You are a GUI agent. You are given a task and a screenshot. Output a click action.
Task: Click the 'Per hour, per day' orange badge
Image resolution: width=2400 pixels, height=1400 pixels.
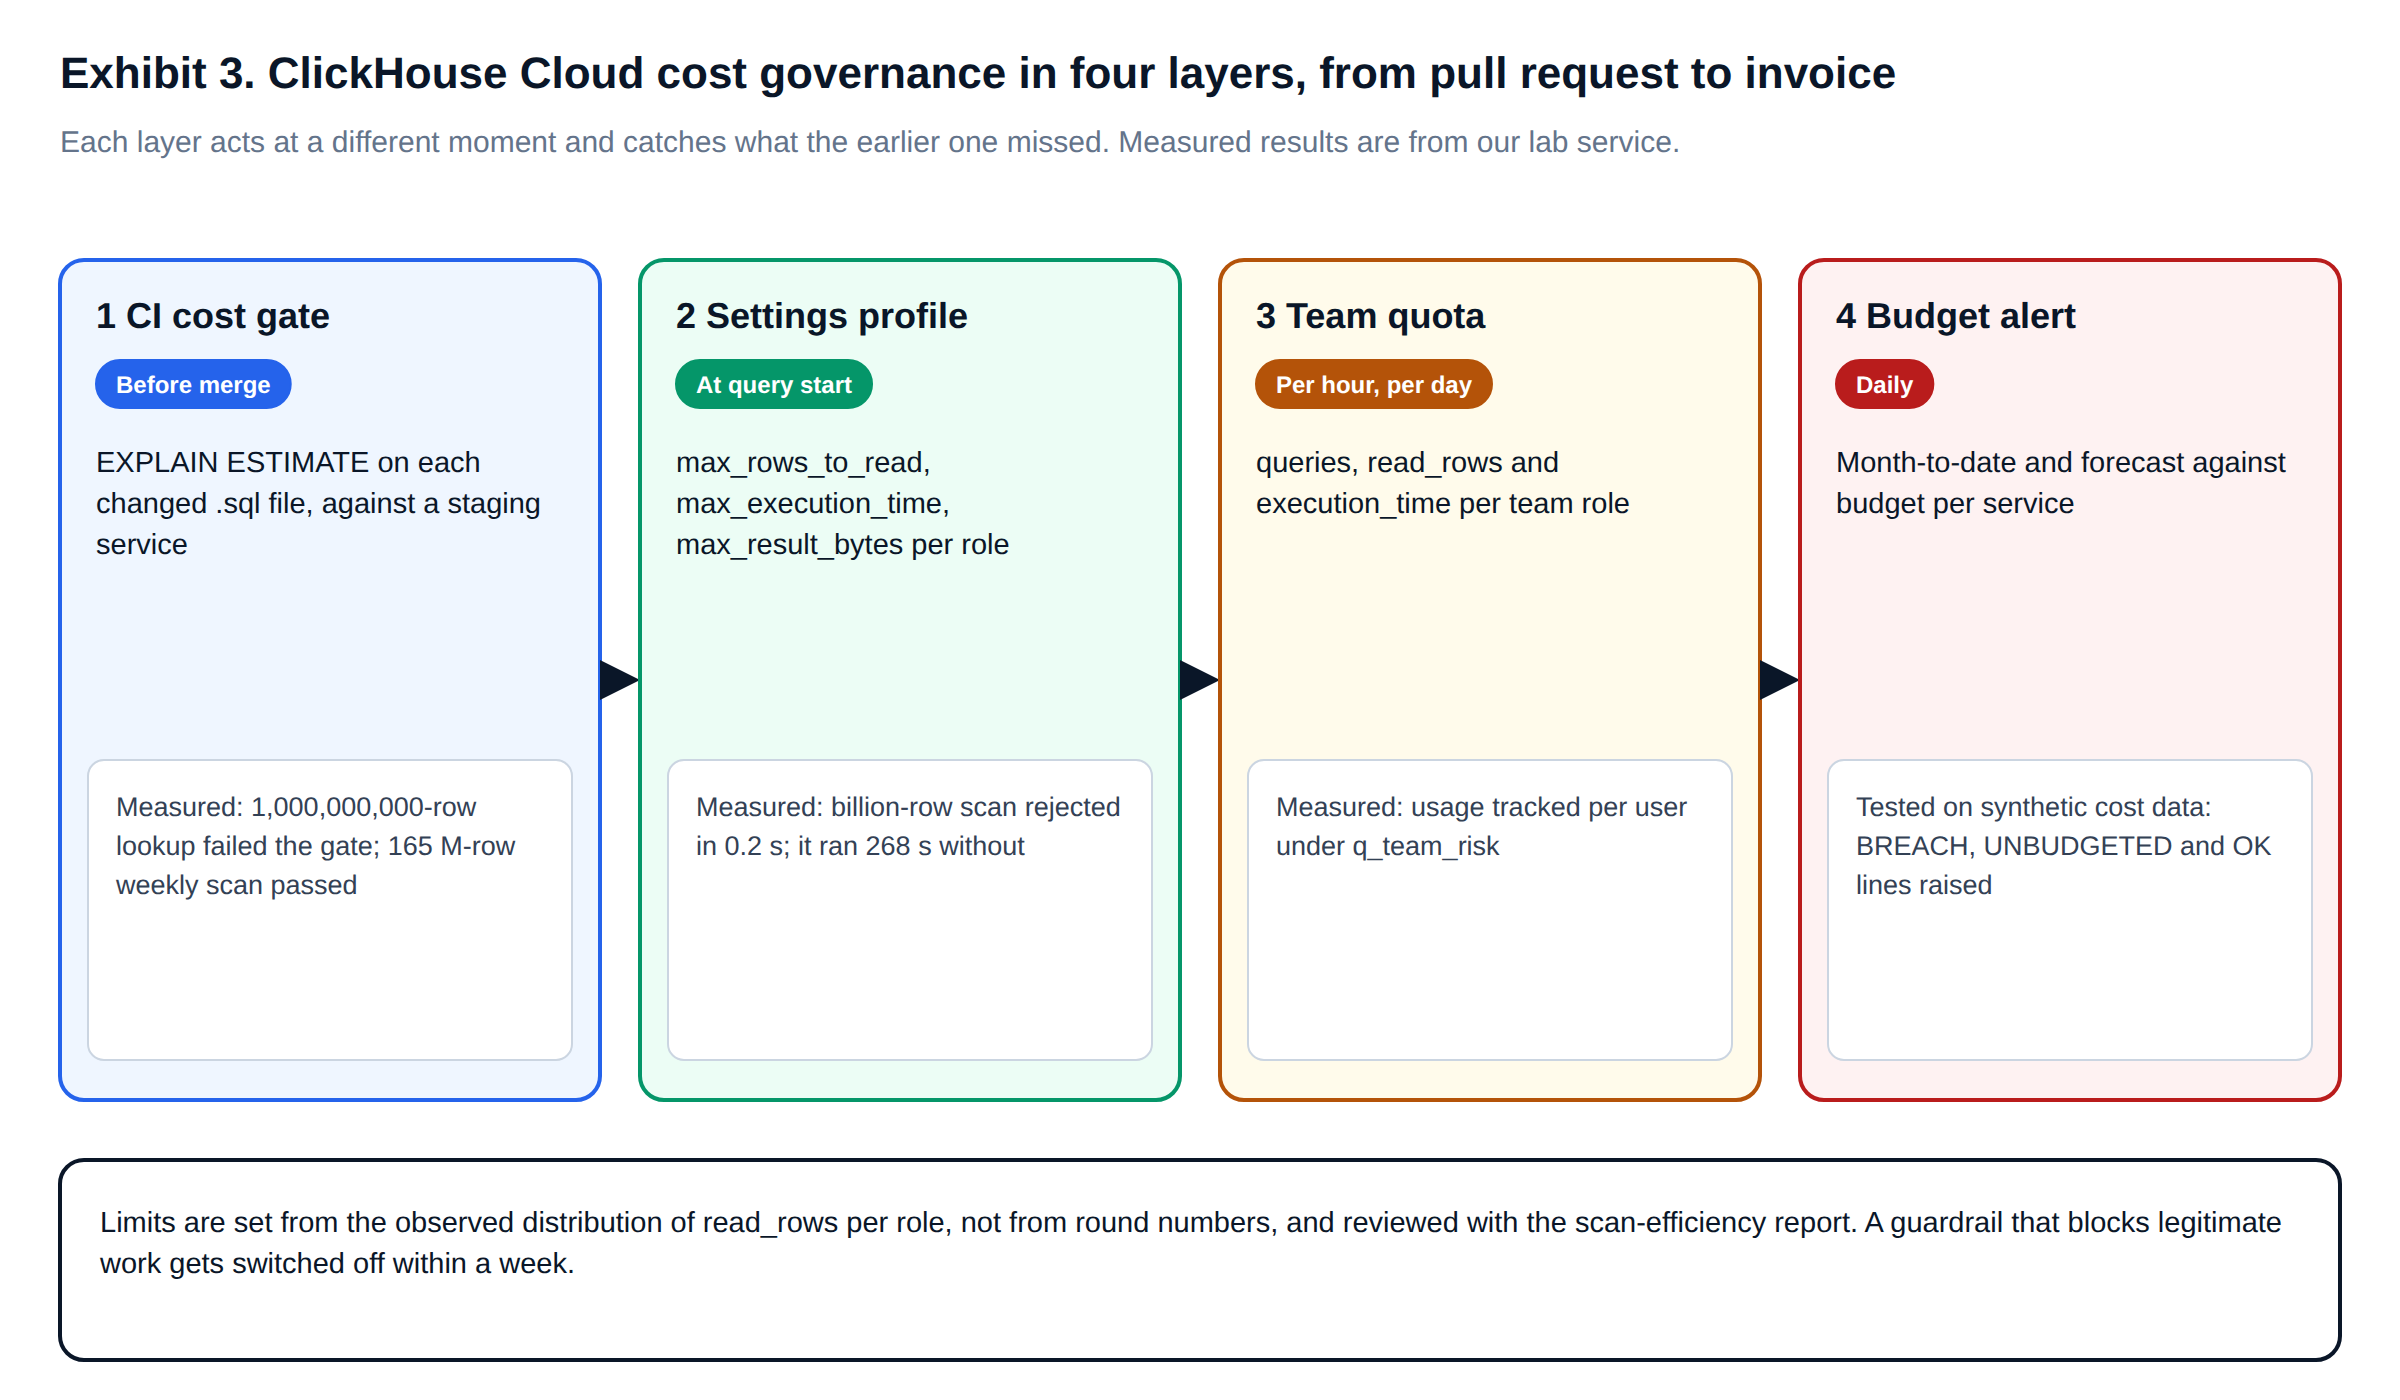click(x=1373, y=384)
